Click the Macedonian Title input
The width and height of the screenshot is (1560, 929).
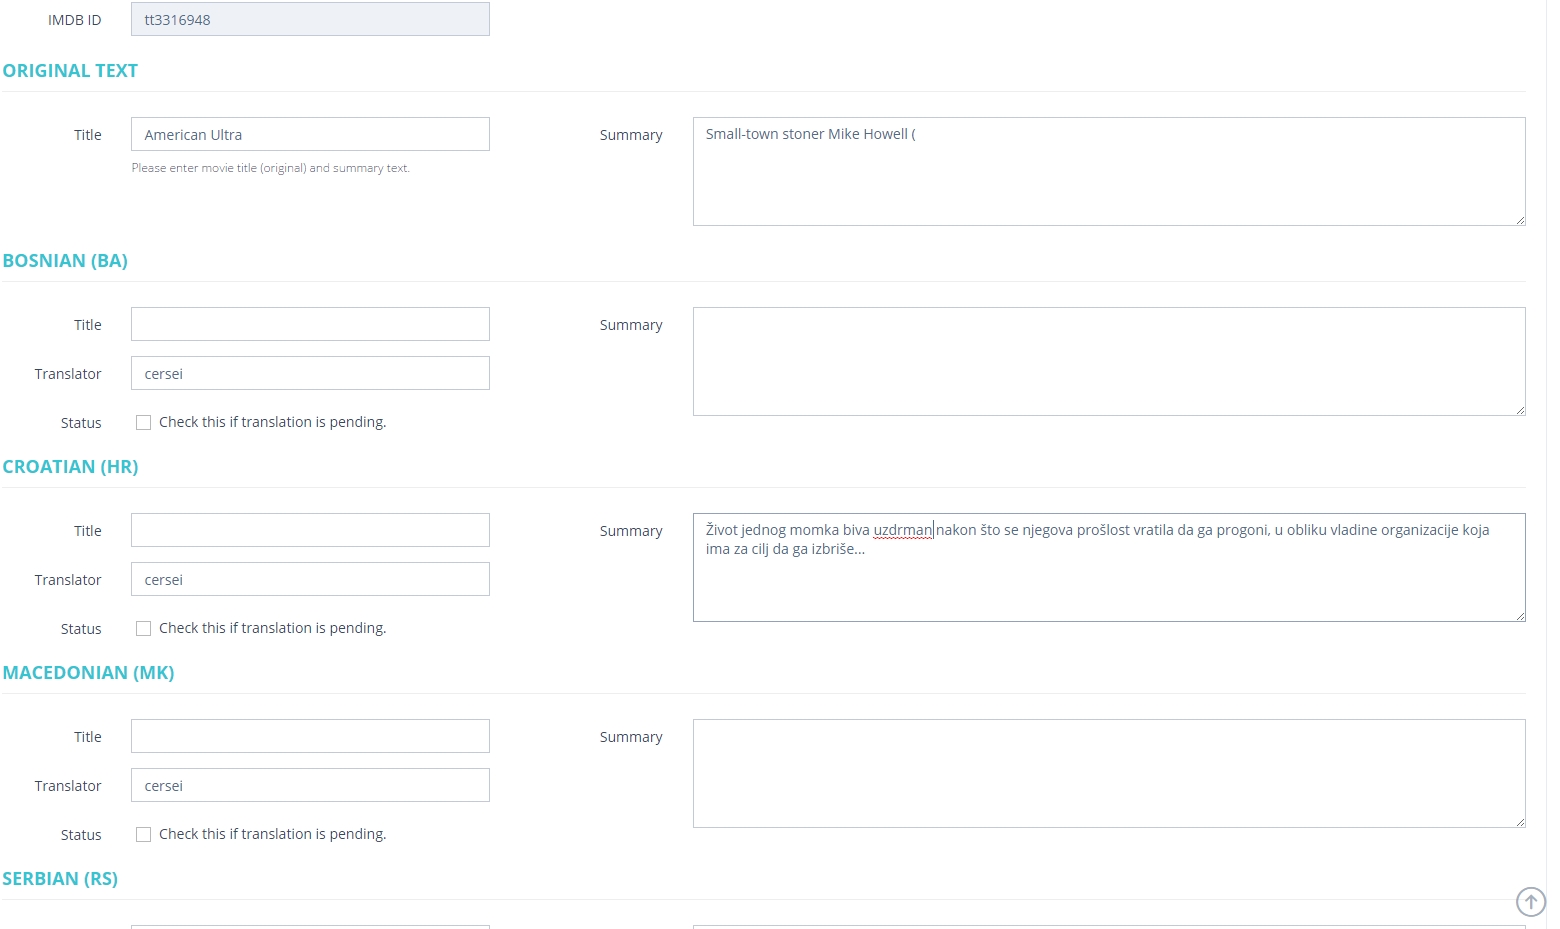click(x=310, y=736)
